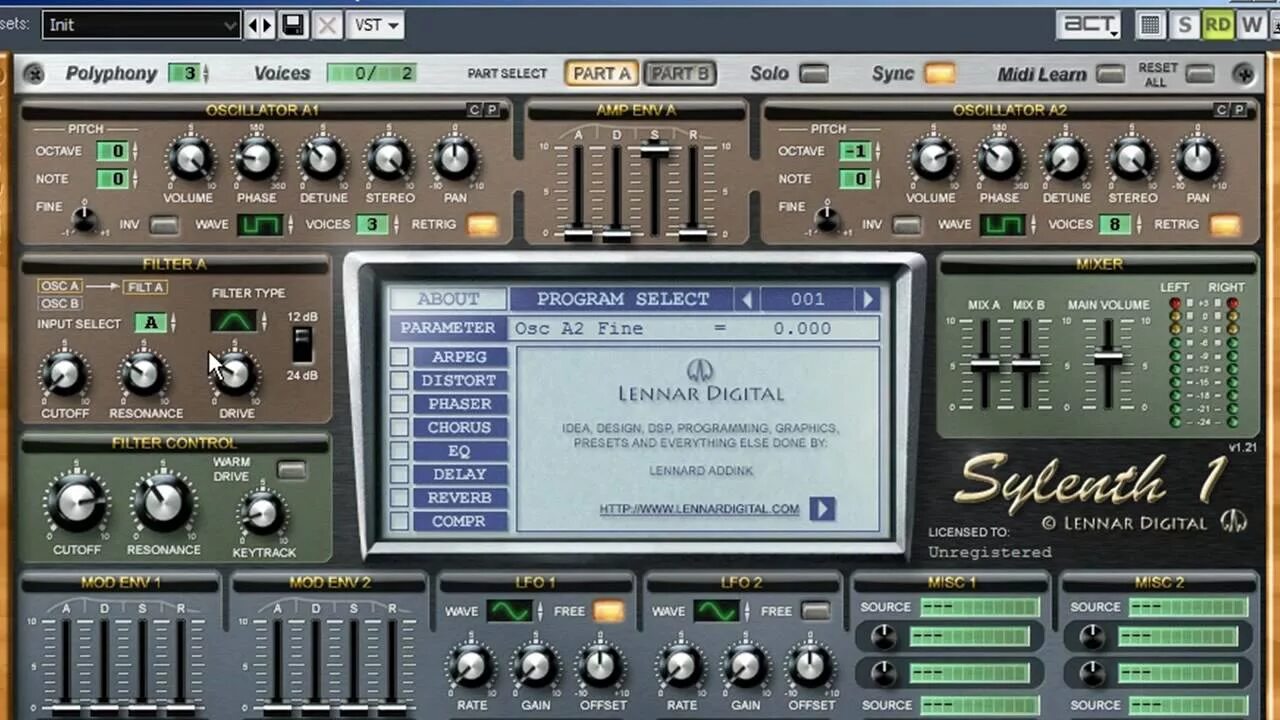Toggle Midi Learn button
Image resolution: width=1280 pixels, height=720 pixels.
pos(1110,74)
